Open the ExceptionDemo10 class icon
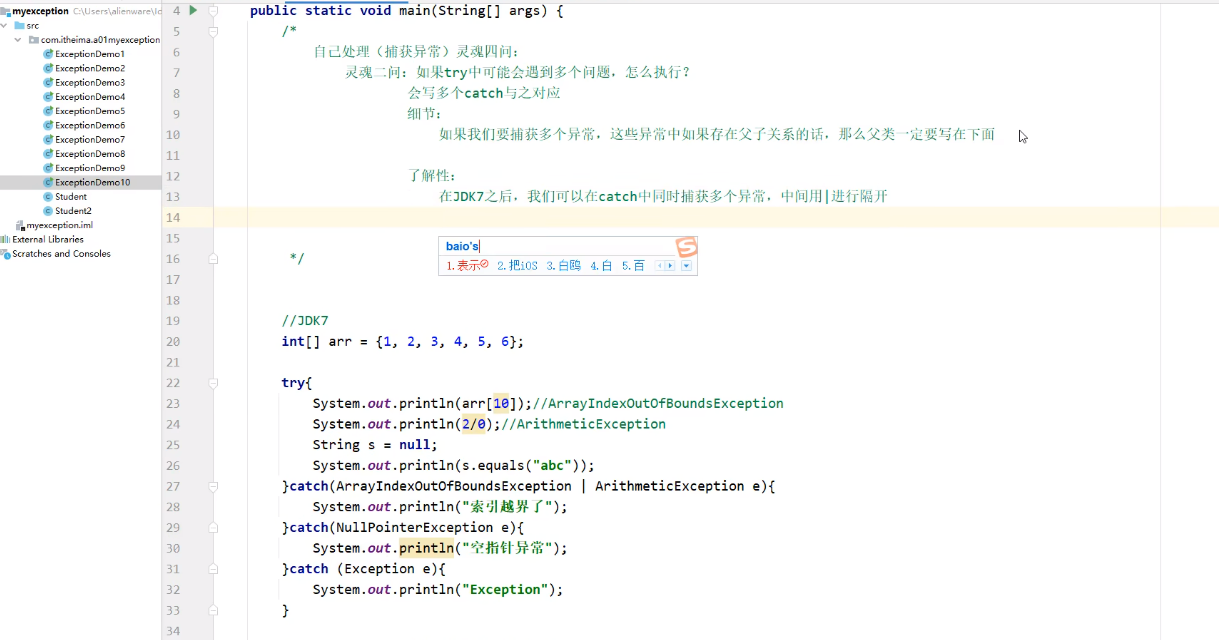 (48, 183)
